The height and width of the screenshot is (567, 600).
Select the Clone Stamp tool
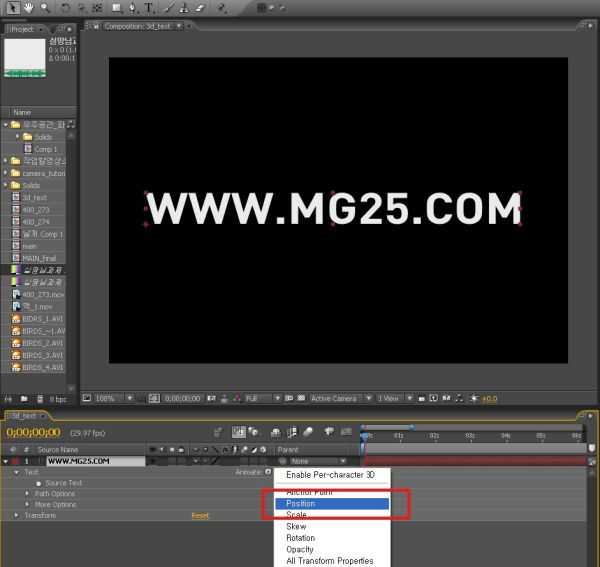point(184,8)
